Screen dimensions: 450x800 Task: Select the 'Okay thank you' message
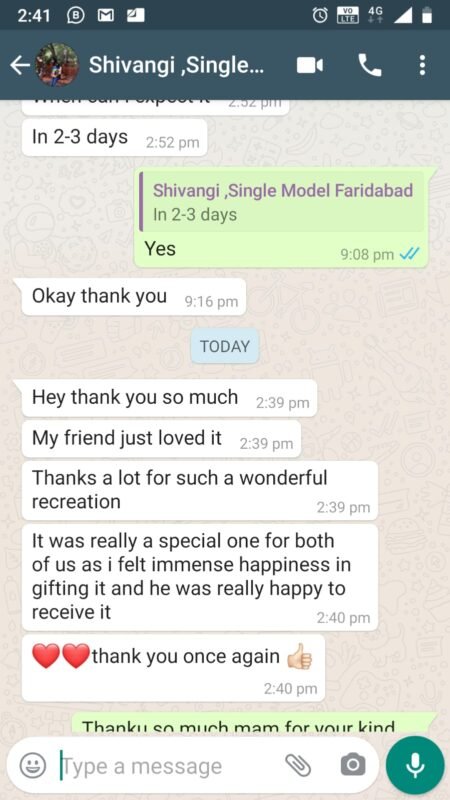coord(134,297)
